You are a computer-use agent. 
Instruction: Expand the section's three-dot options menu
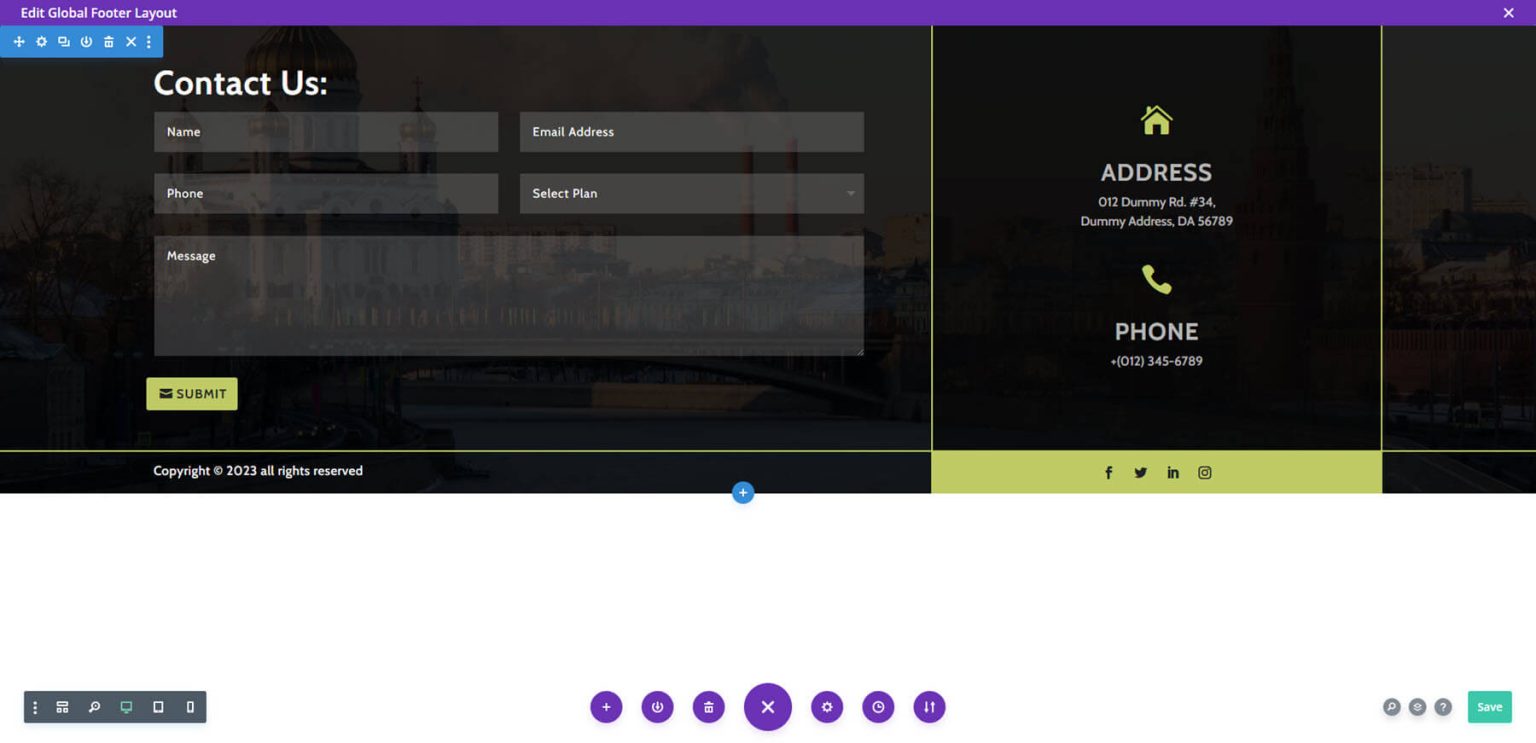(149, 42)
